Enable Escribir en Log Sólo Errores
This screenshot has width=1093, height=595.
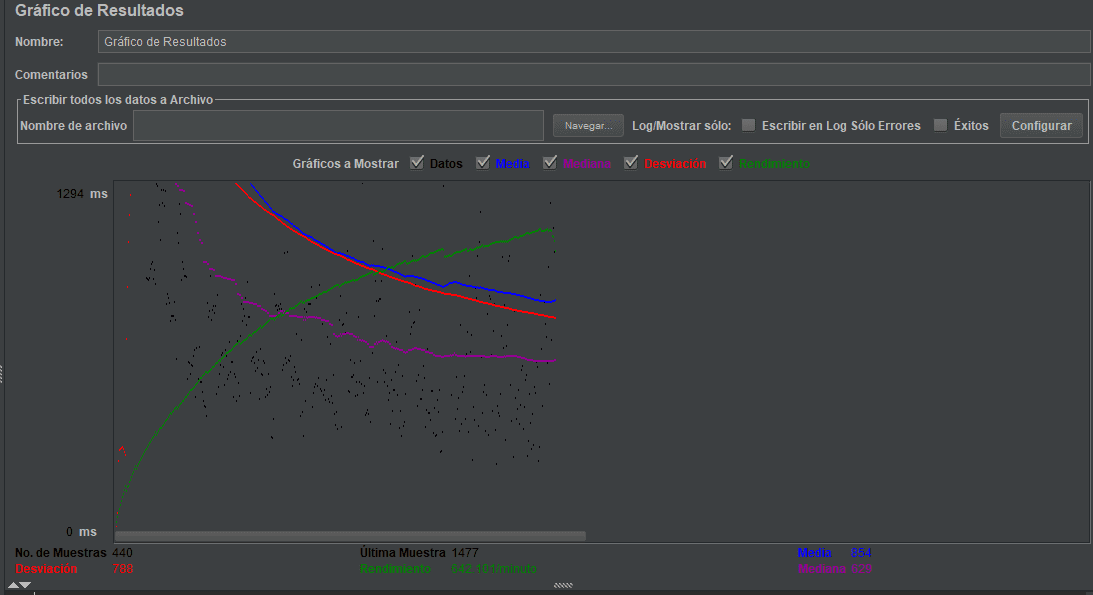(x=748, y=125)
